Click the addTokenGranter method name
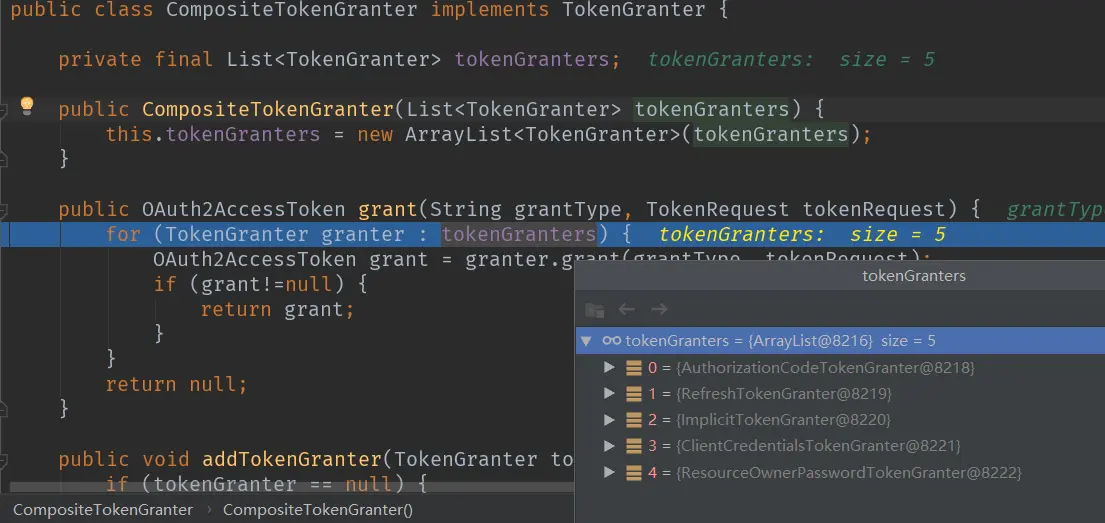The height and width of the screenshot is (523, 1105). [x=292, y=460]
